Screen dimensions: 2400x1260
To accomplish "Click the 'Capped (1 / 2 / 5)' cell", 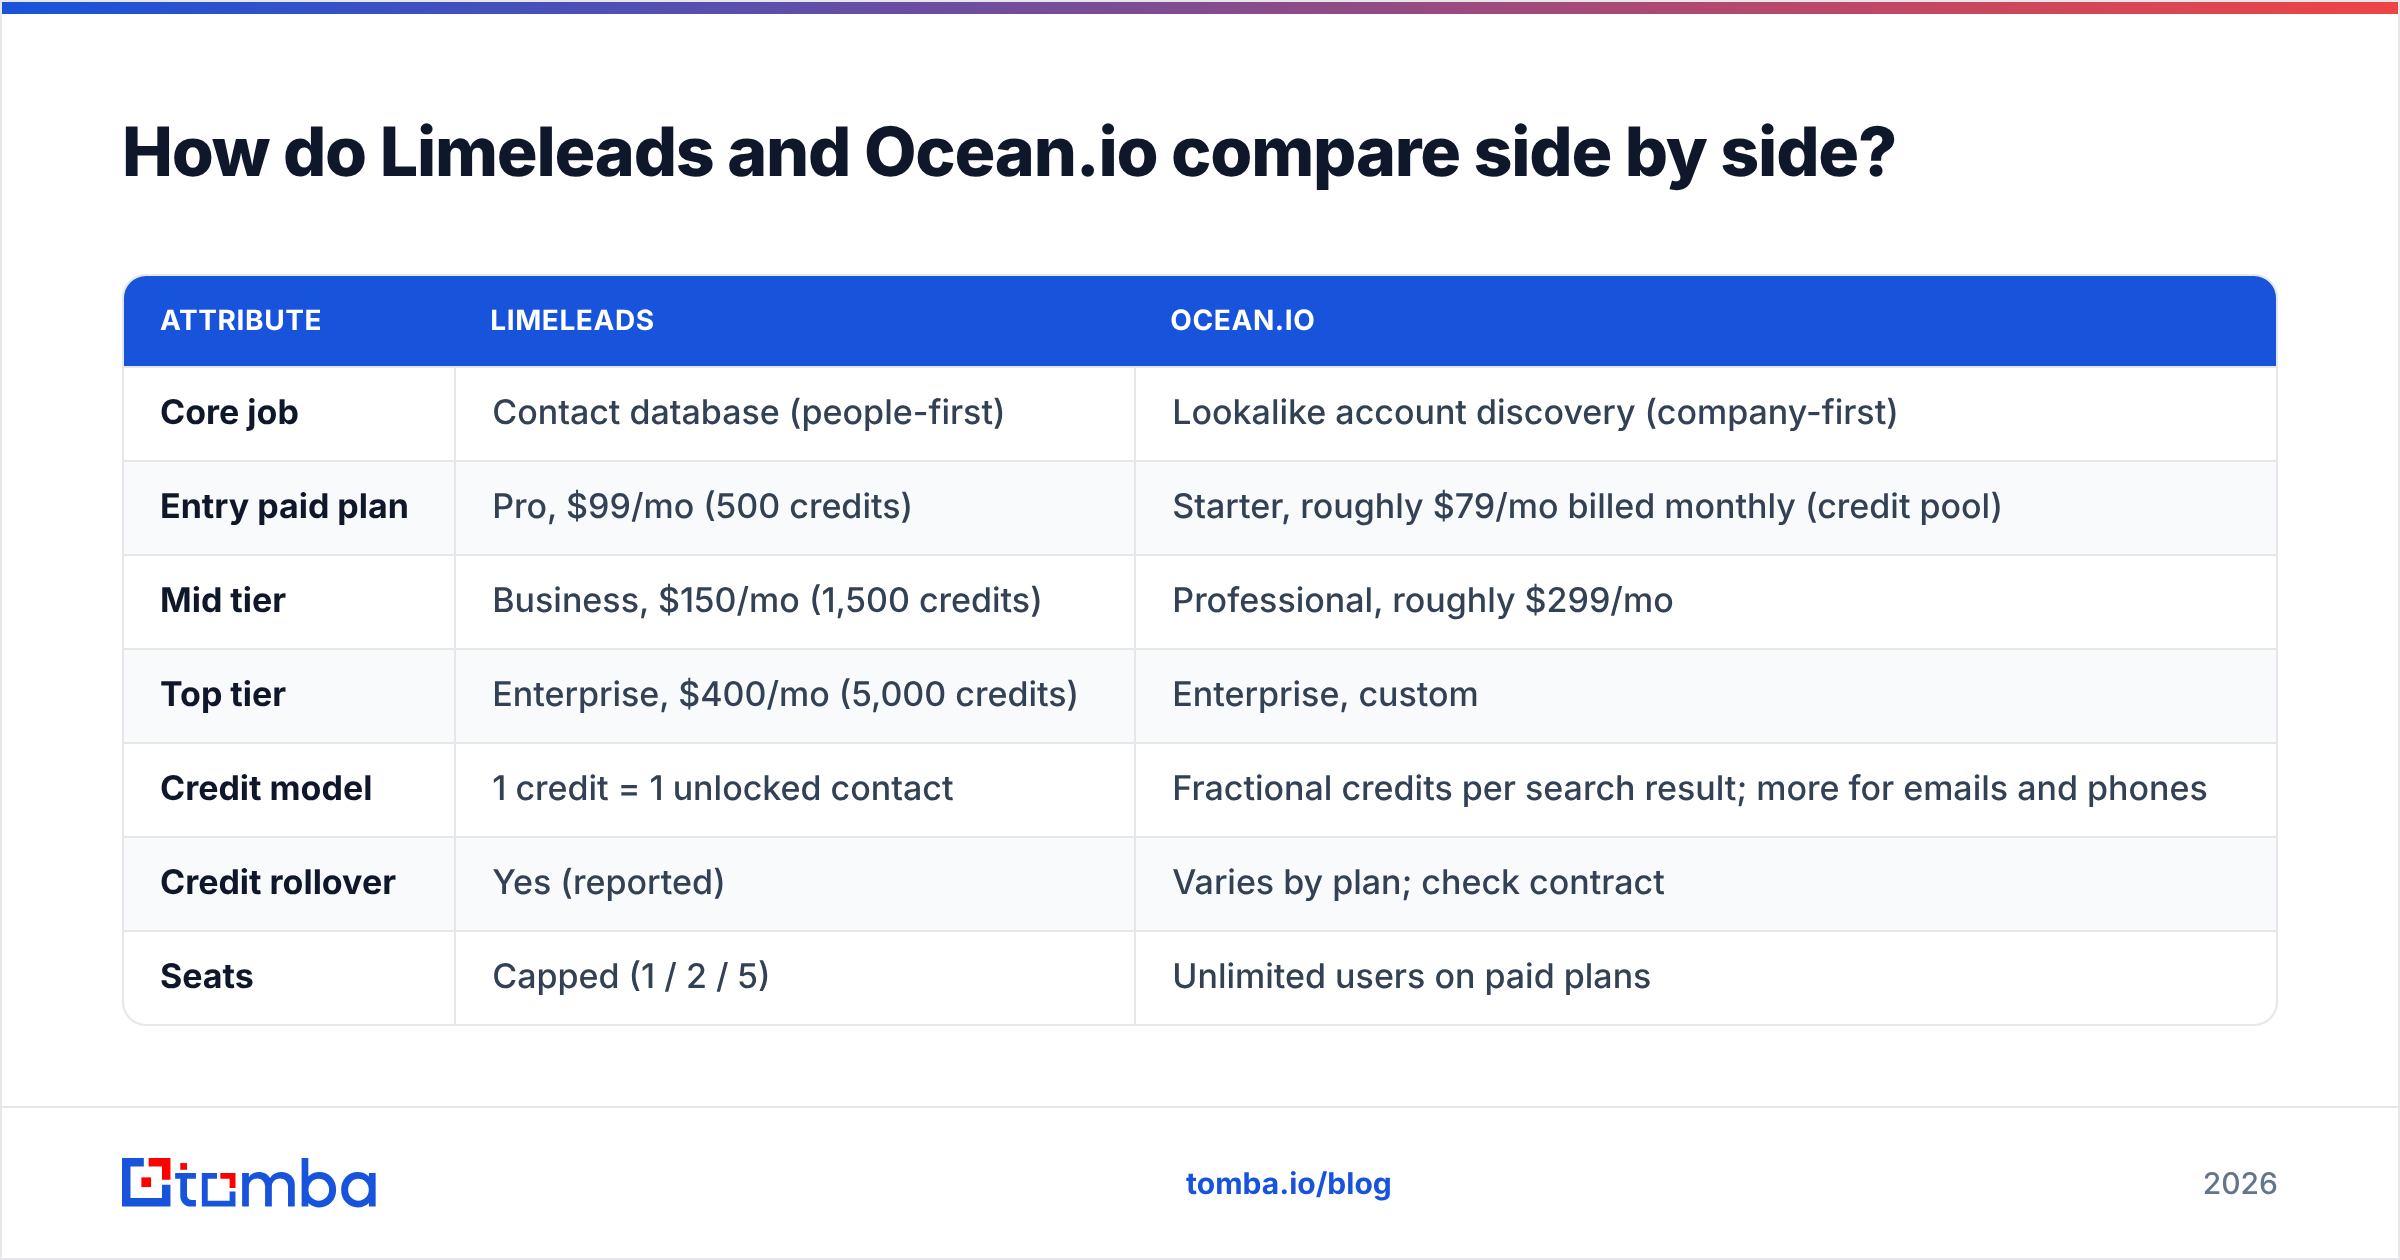I will tap(631, 977).
